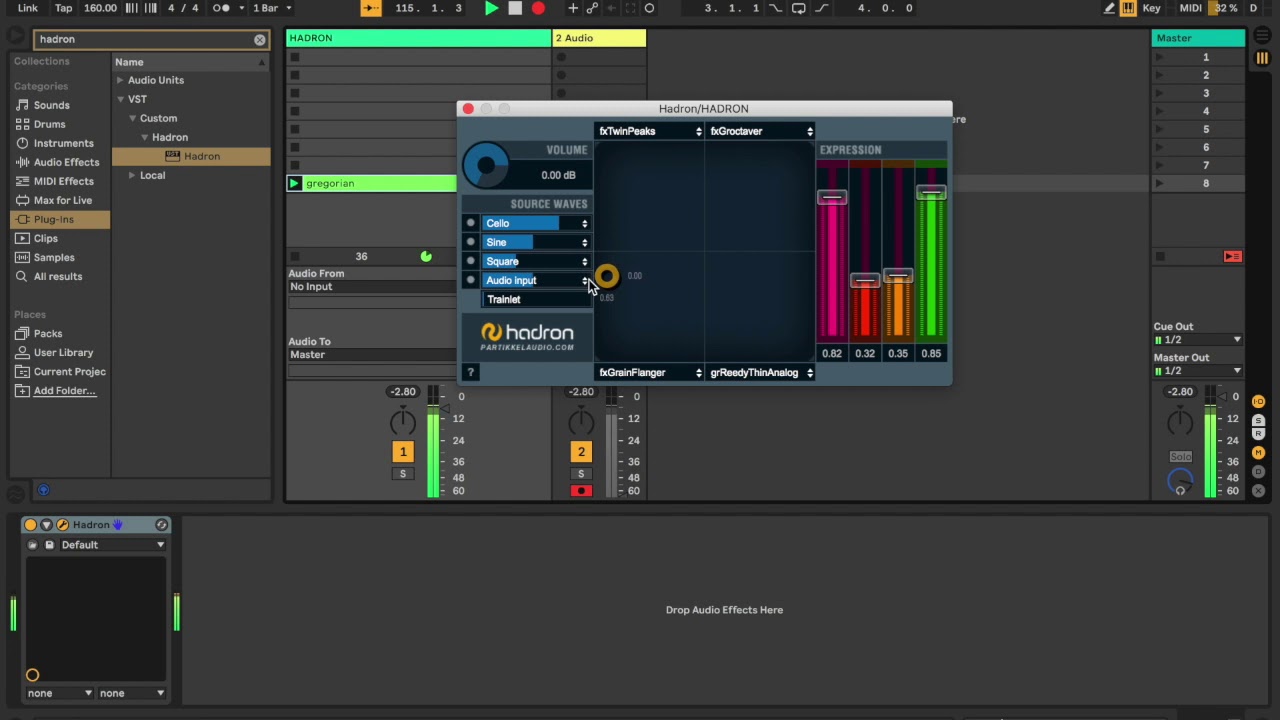The height and width of the screenshot is (720, 1280).
Task: Start playback with the green Play button
Action: (491, 8)
